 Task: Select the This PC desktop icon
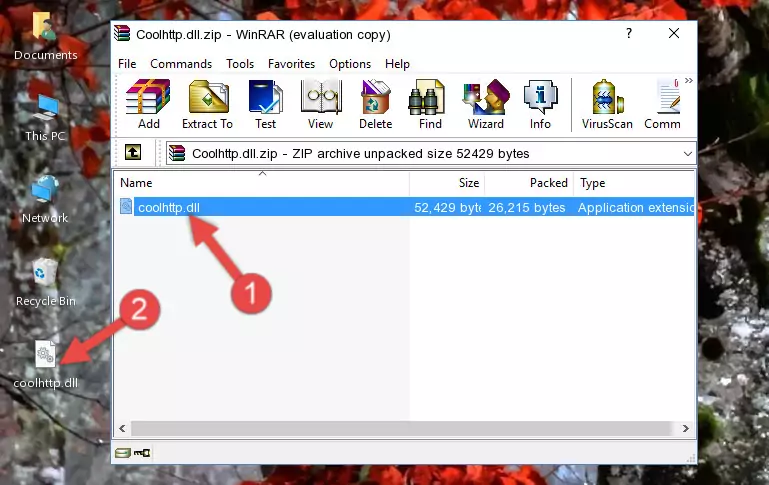(x=45, y=118)
